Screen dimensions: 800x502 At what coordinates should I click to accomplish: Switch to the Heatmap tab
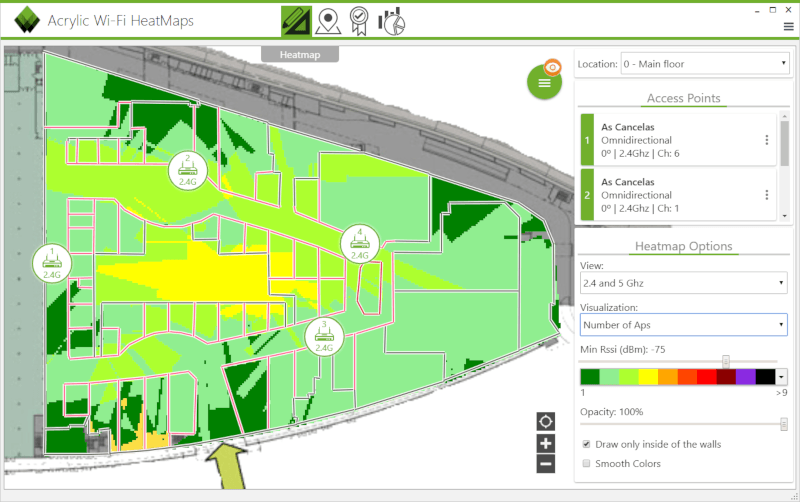coord(300,55)
